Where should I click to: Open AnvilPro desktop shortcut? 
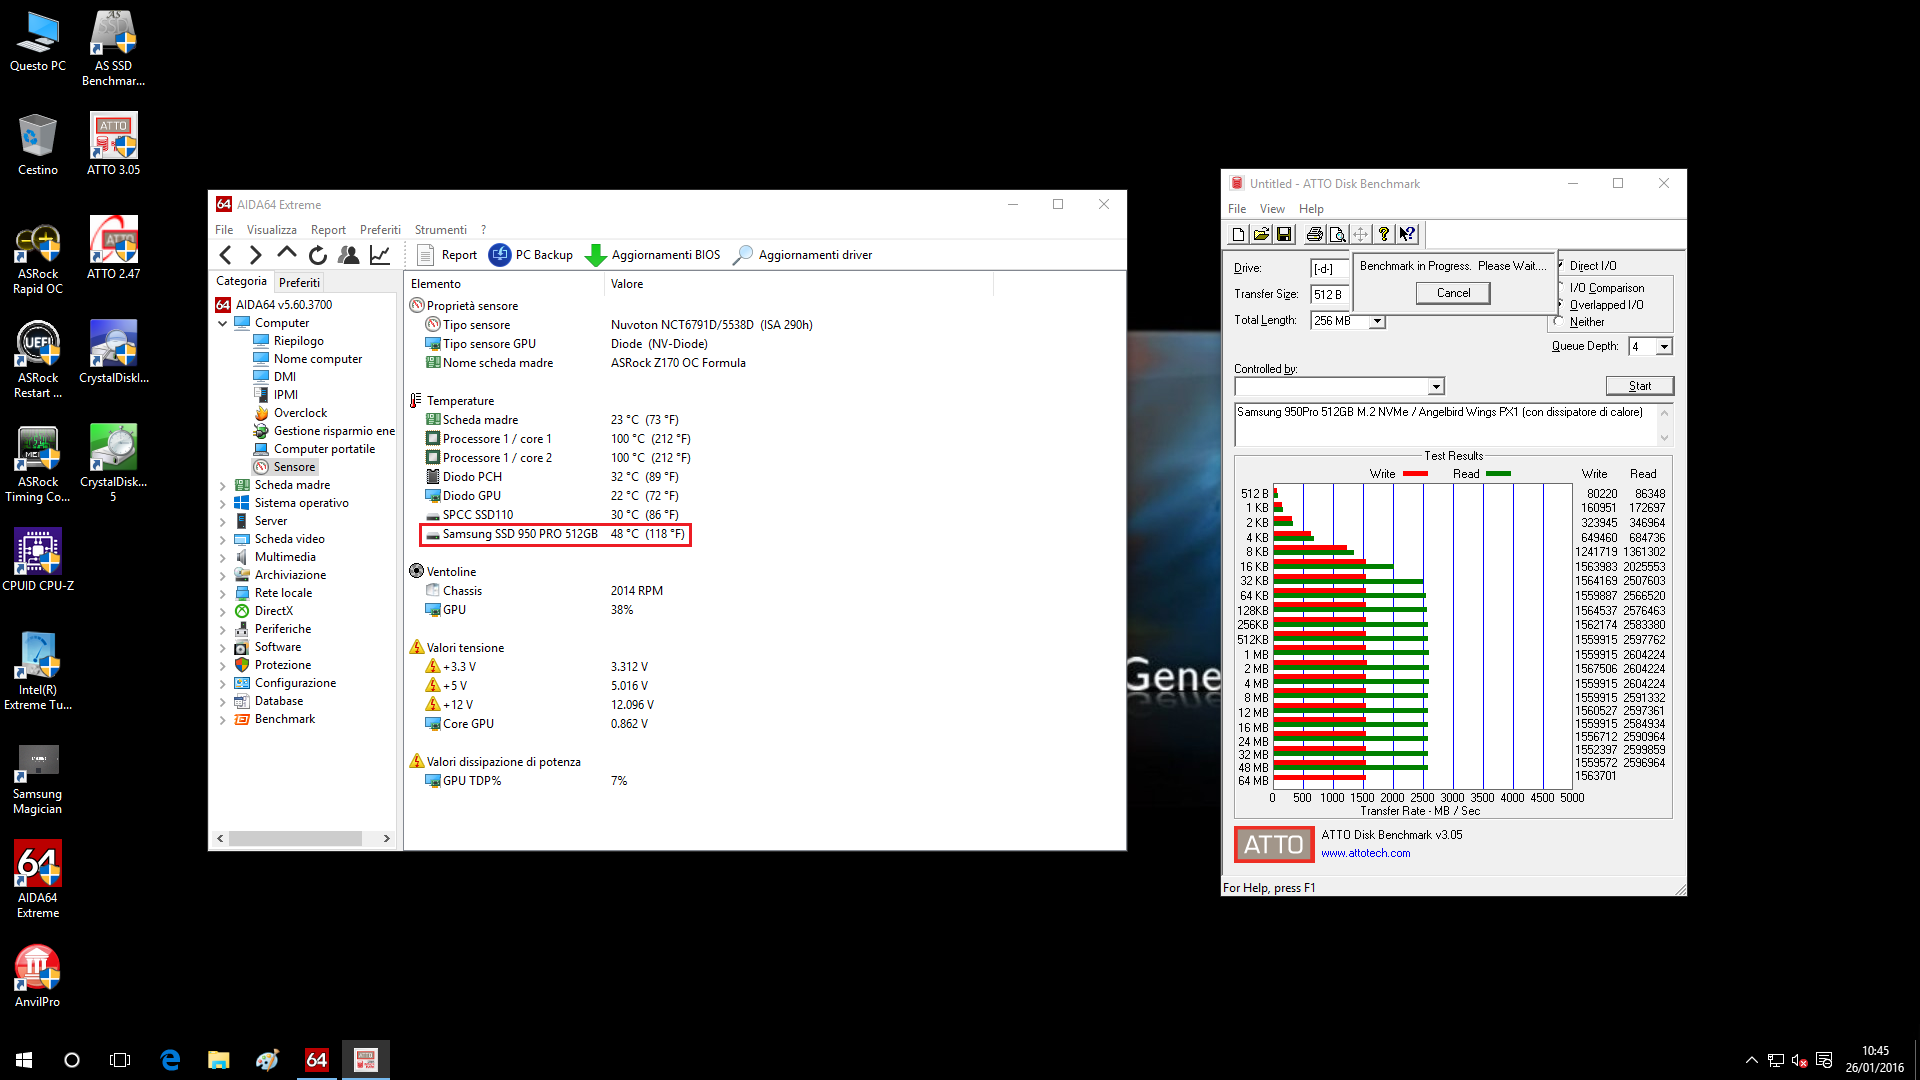point(38,976)
